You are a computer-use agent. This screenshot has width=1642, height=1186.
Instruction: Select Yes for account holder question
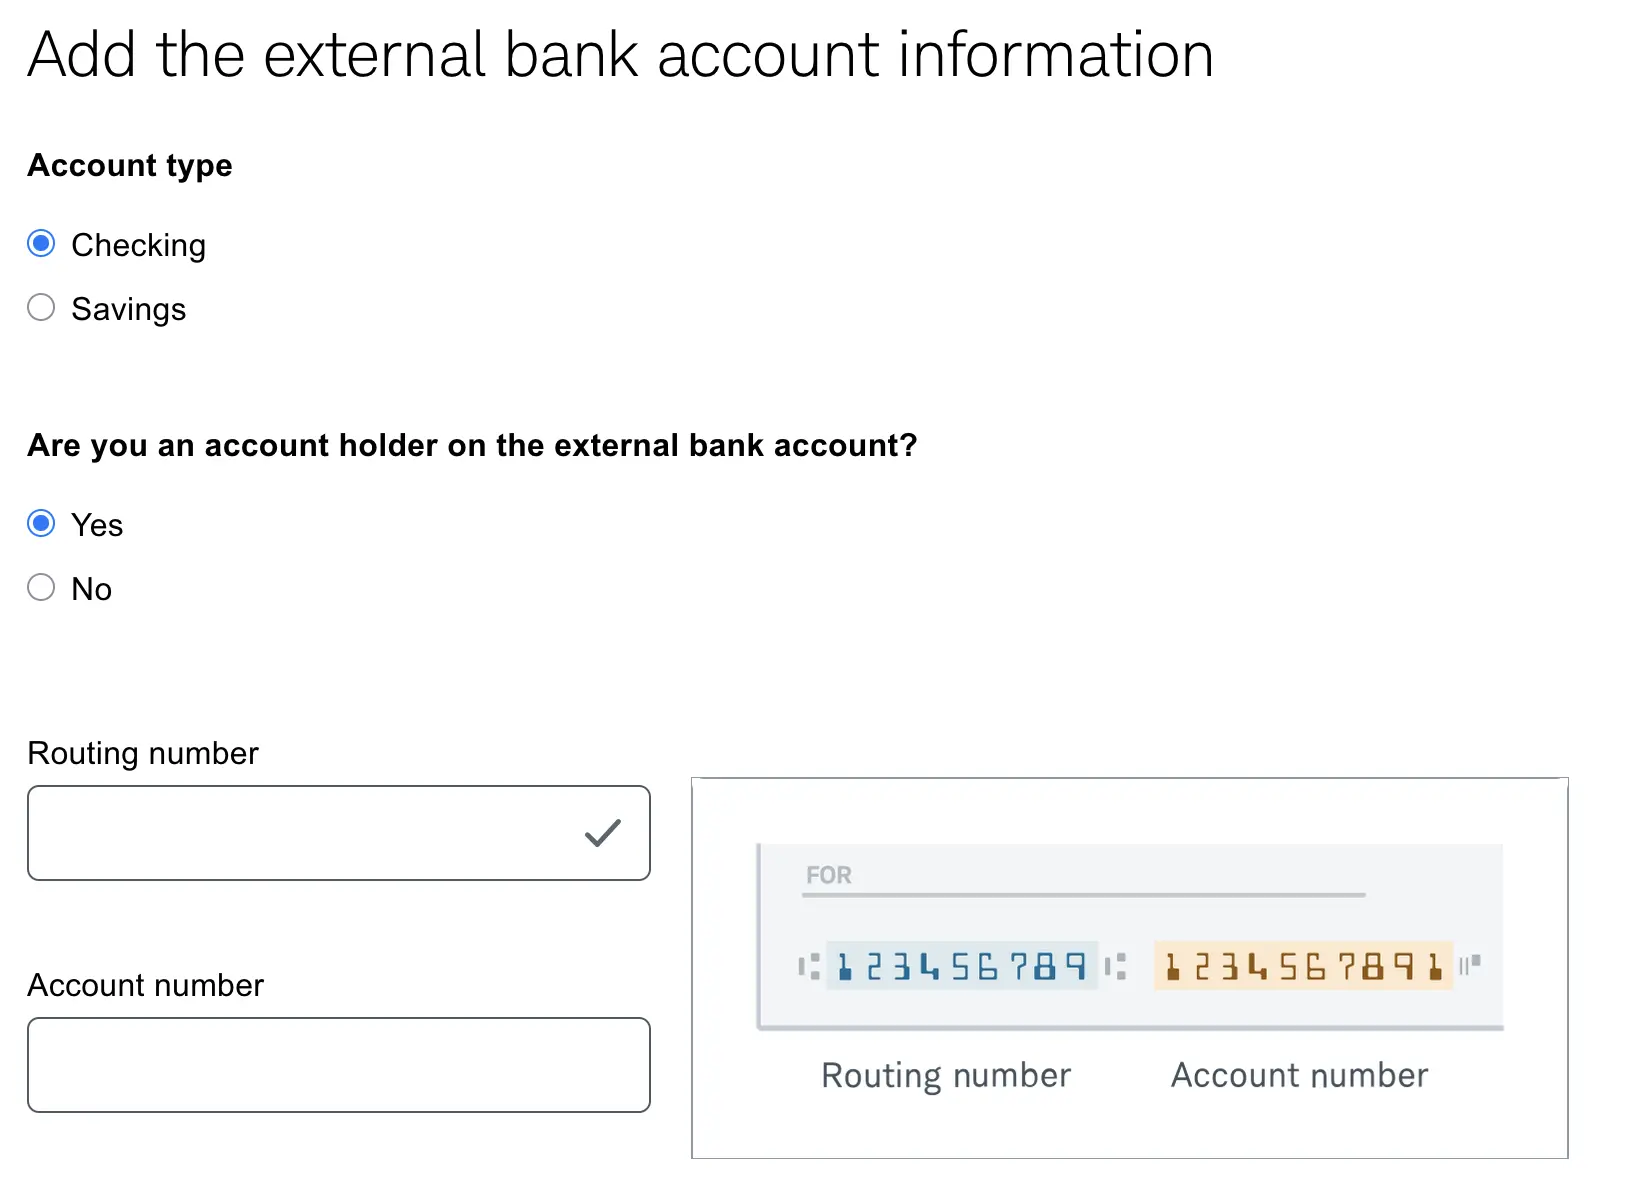pyautogui.click(x=41, y=524)
